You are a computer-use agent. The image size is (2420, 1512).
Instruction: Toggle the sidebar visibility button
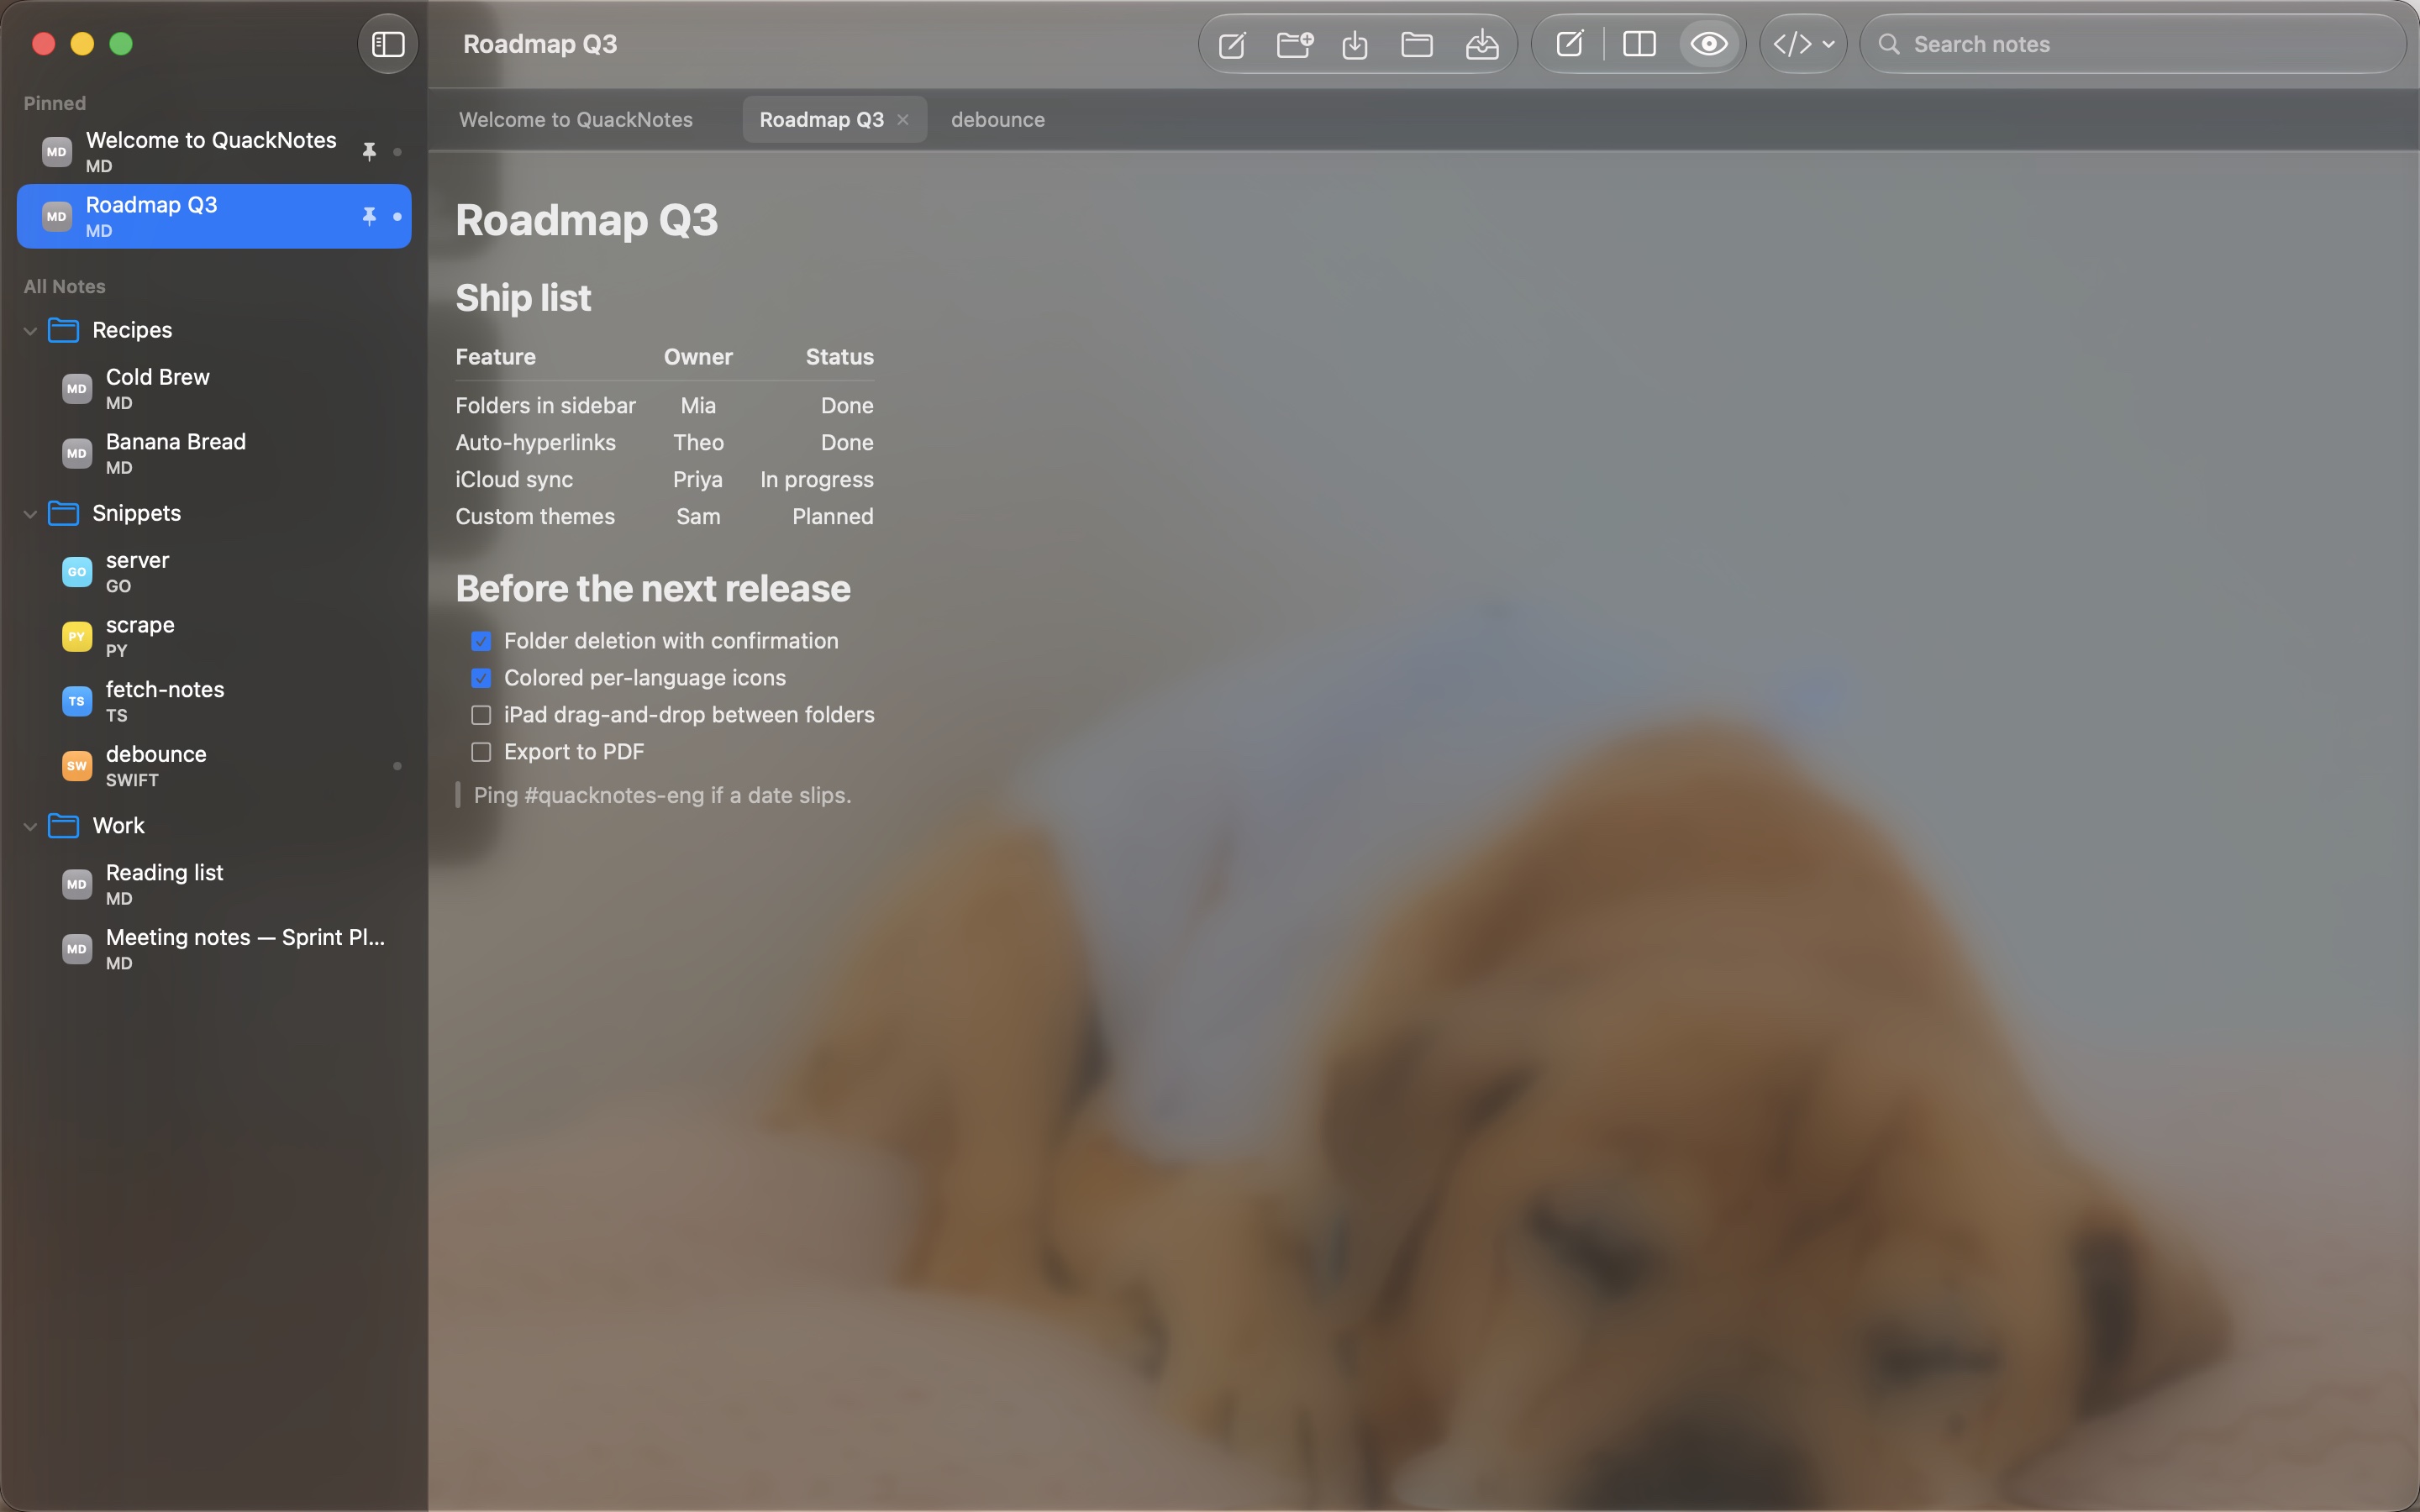[x=388, y=44]
